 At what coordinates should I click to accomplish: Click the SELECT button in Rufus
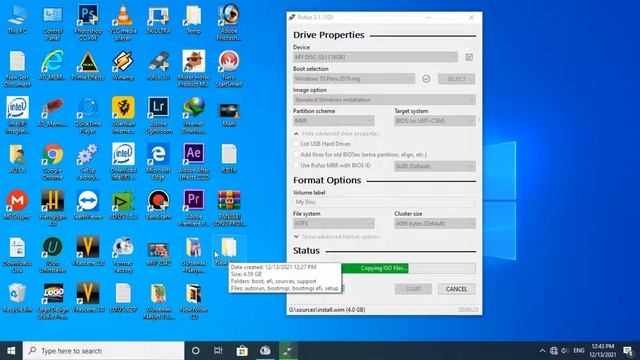tap(456, 79)
